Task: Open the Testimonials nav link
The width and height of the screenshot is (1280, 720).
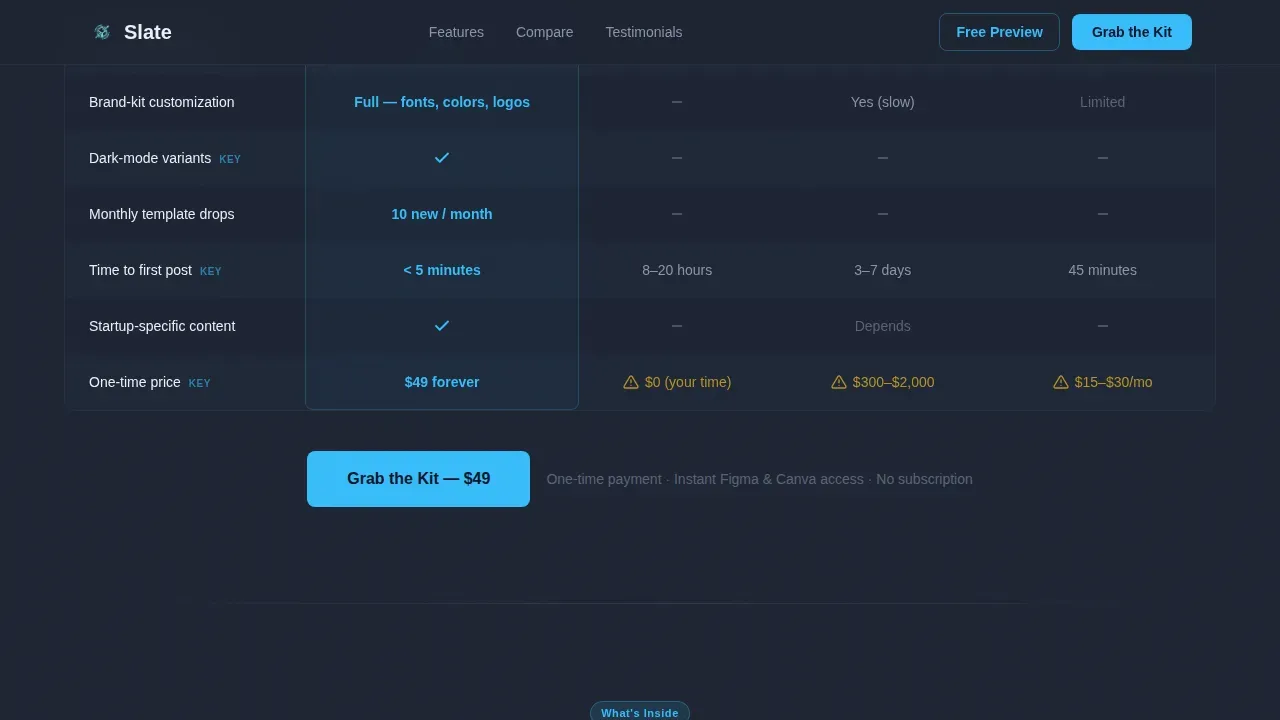Action: click(644, 32)
